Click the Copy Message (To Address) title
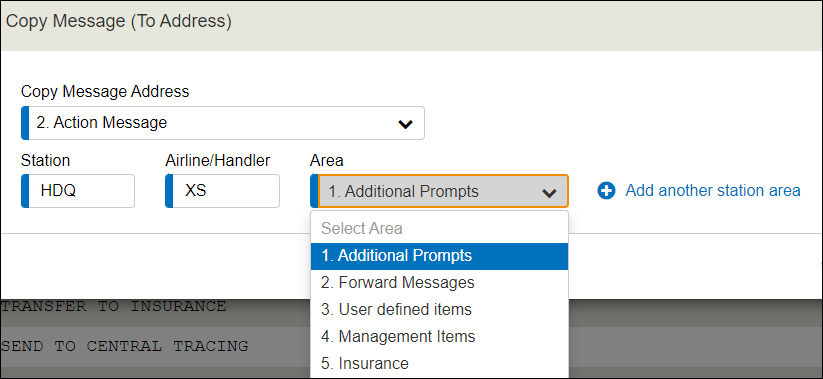The image size is (823, 379). 119,22
